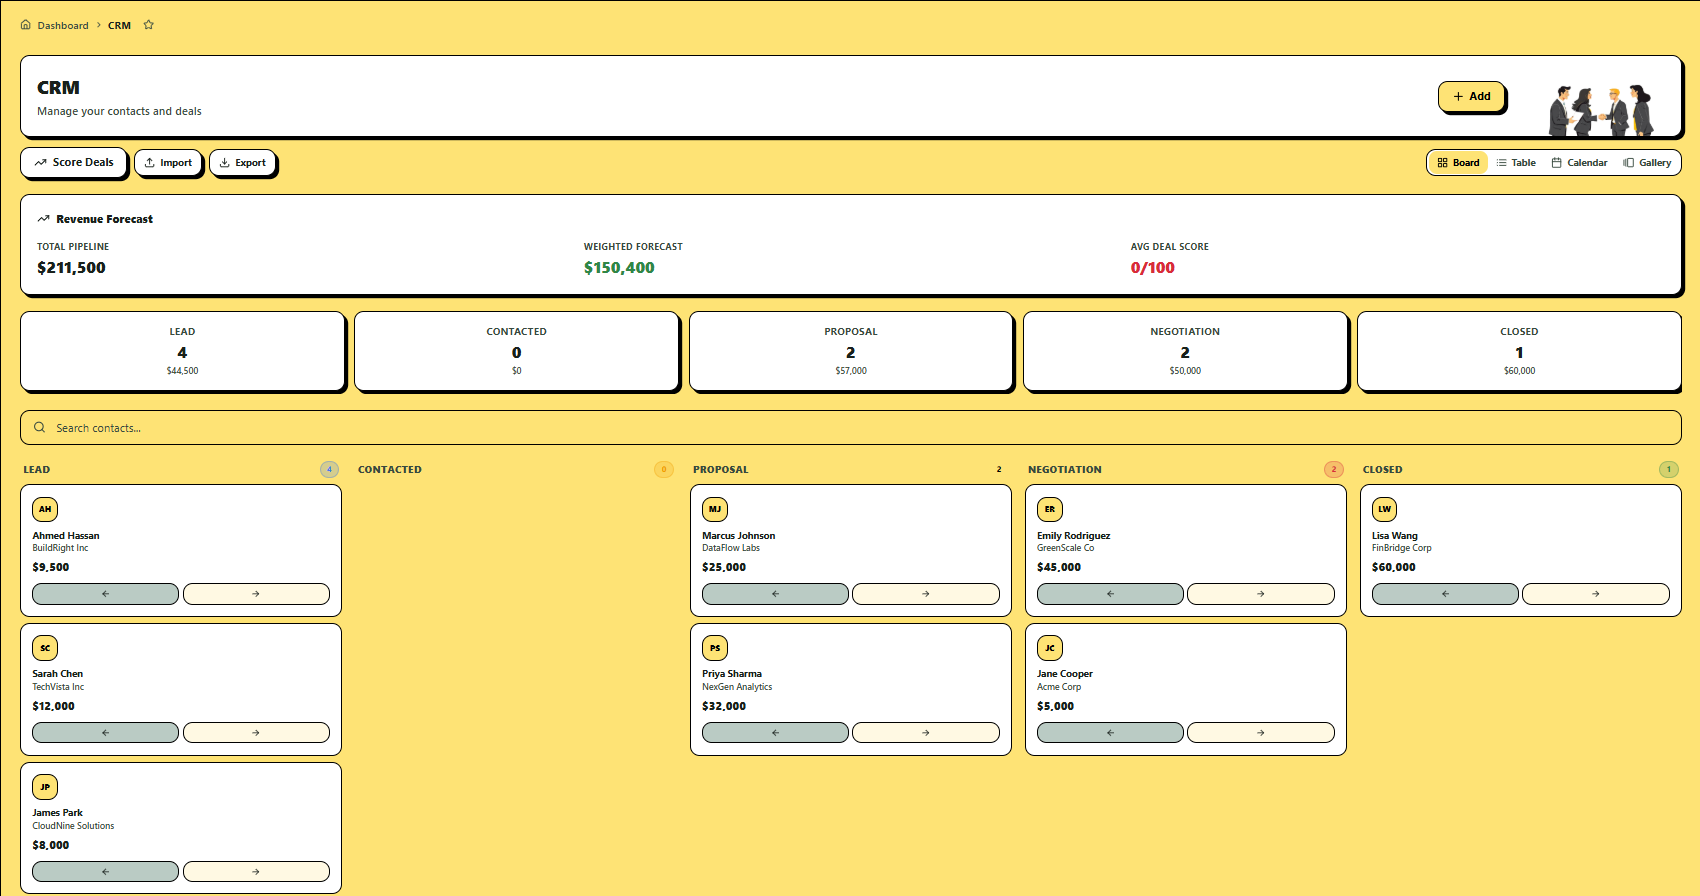Click the AH avatar on Ahmed Hassan card
Viewport: 1700px width, 896px height.
tap(45, 509)
